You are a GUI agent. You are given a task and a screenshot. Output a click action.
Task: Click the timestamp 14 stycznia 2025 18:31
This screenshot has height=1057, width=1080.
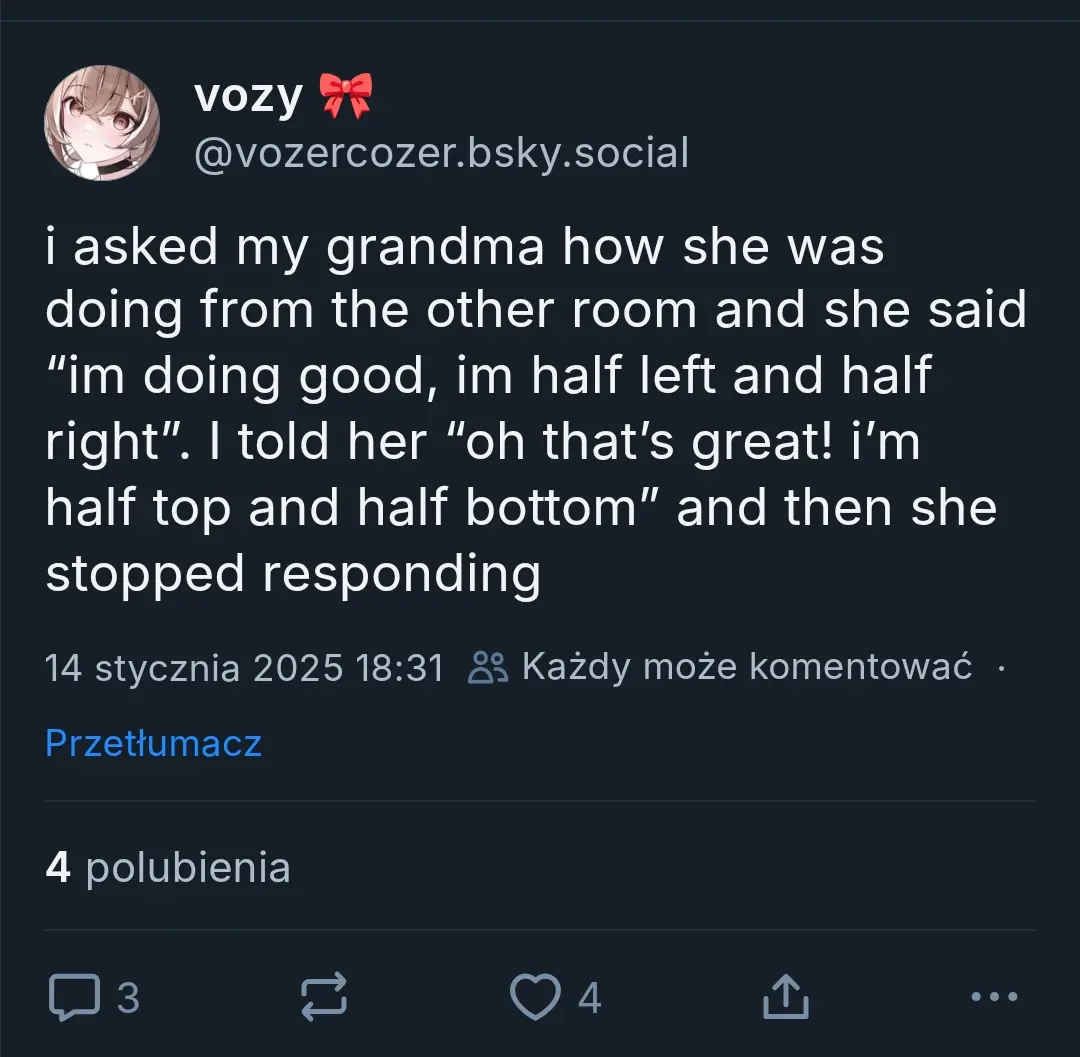tap(244, 667)
